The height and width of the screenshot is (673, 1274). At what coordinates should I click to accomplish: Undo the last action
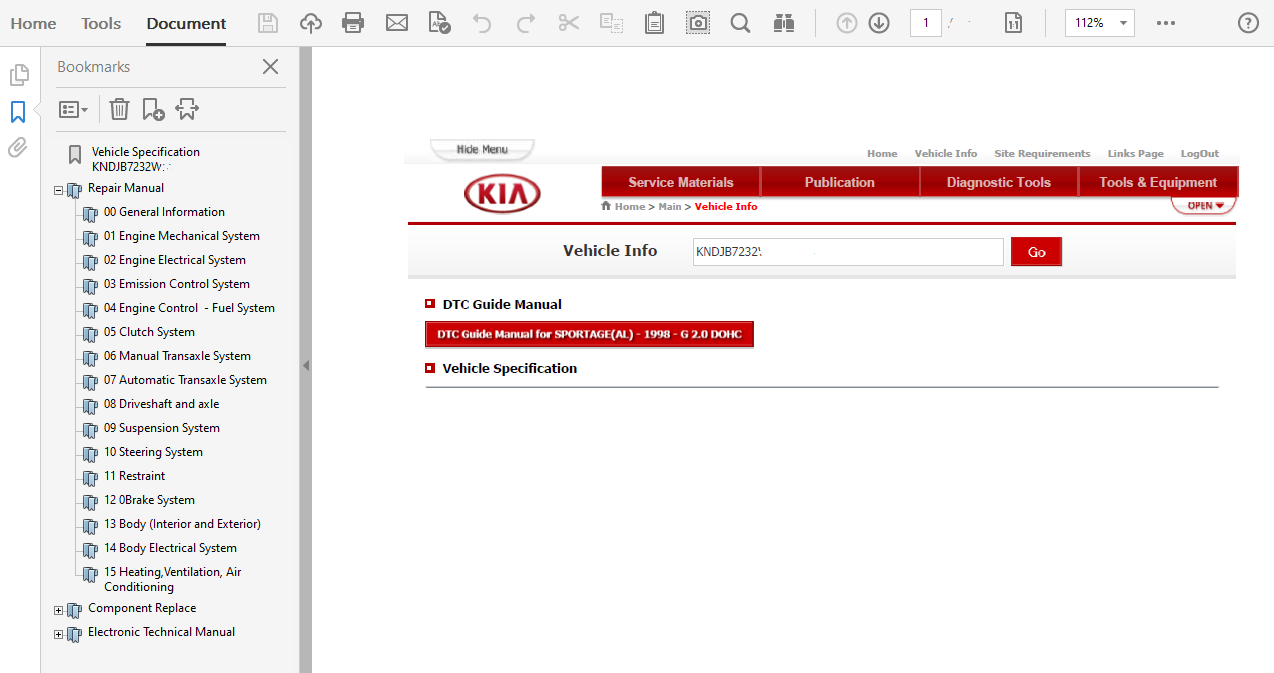point(481,22)
